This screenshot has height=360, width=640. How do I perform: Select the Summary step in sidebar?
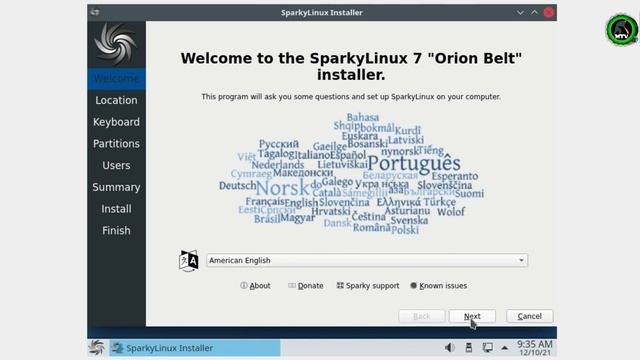coord(116,187)
